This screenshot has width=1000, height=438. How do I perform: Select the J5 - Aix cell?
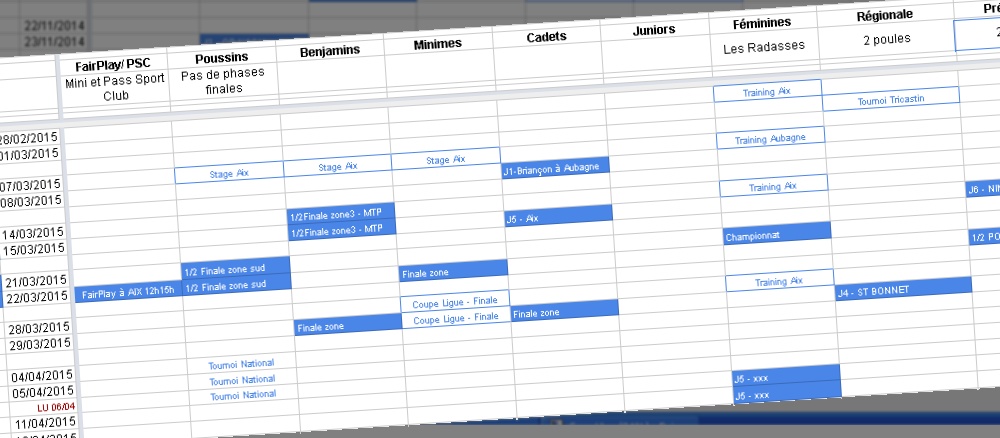tap(559, 217)
